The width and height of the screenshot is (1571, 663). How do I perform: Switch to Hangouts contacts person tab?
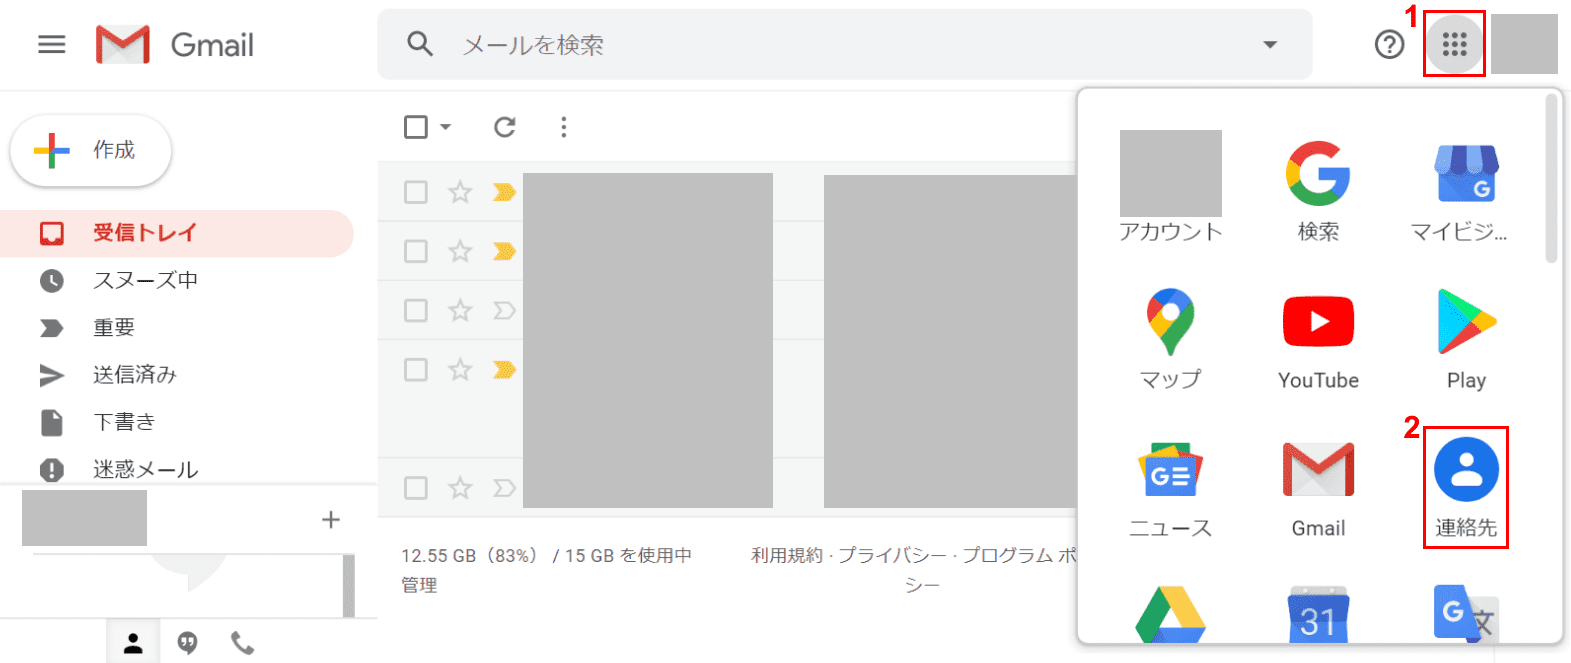pos(133,643)
